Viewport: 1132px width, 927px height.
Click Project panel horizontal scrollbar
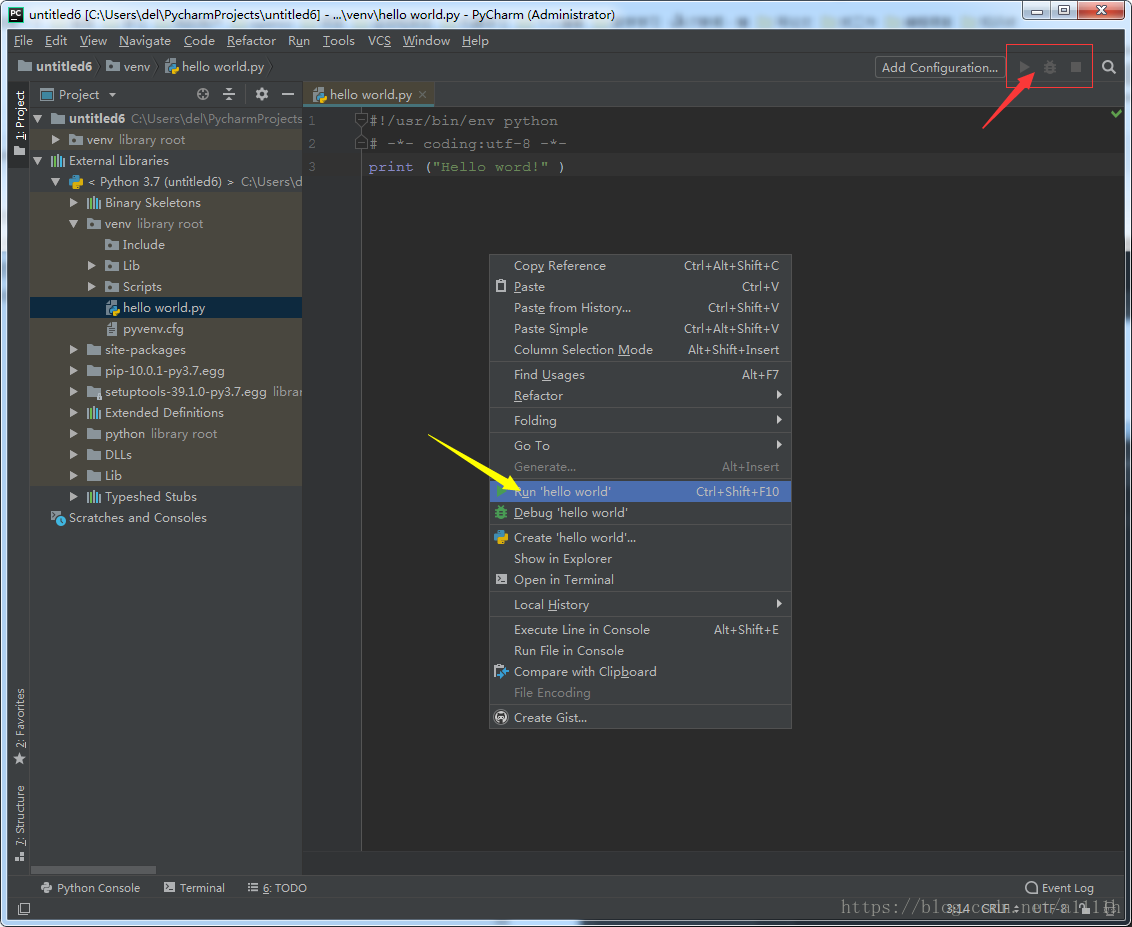pyautogui.click(x=94, y=870)
